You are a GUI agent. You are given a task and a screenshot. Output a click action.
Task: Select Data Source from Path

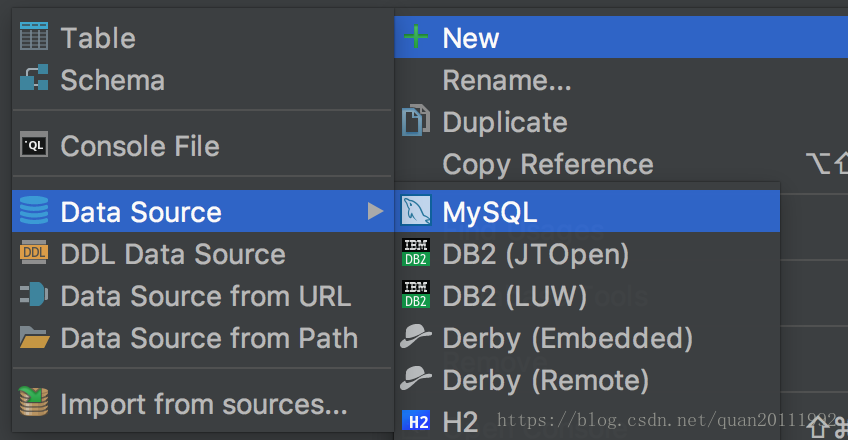click(x=203, y=338)
